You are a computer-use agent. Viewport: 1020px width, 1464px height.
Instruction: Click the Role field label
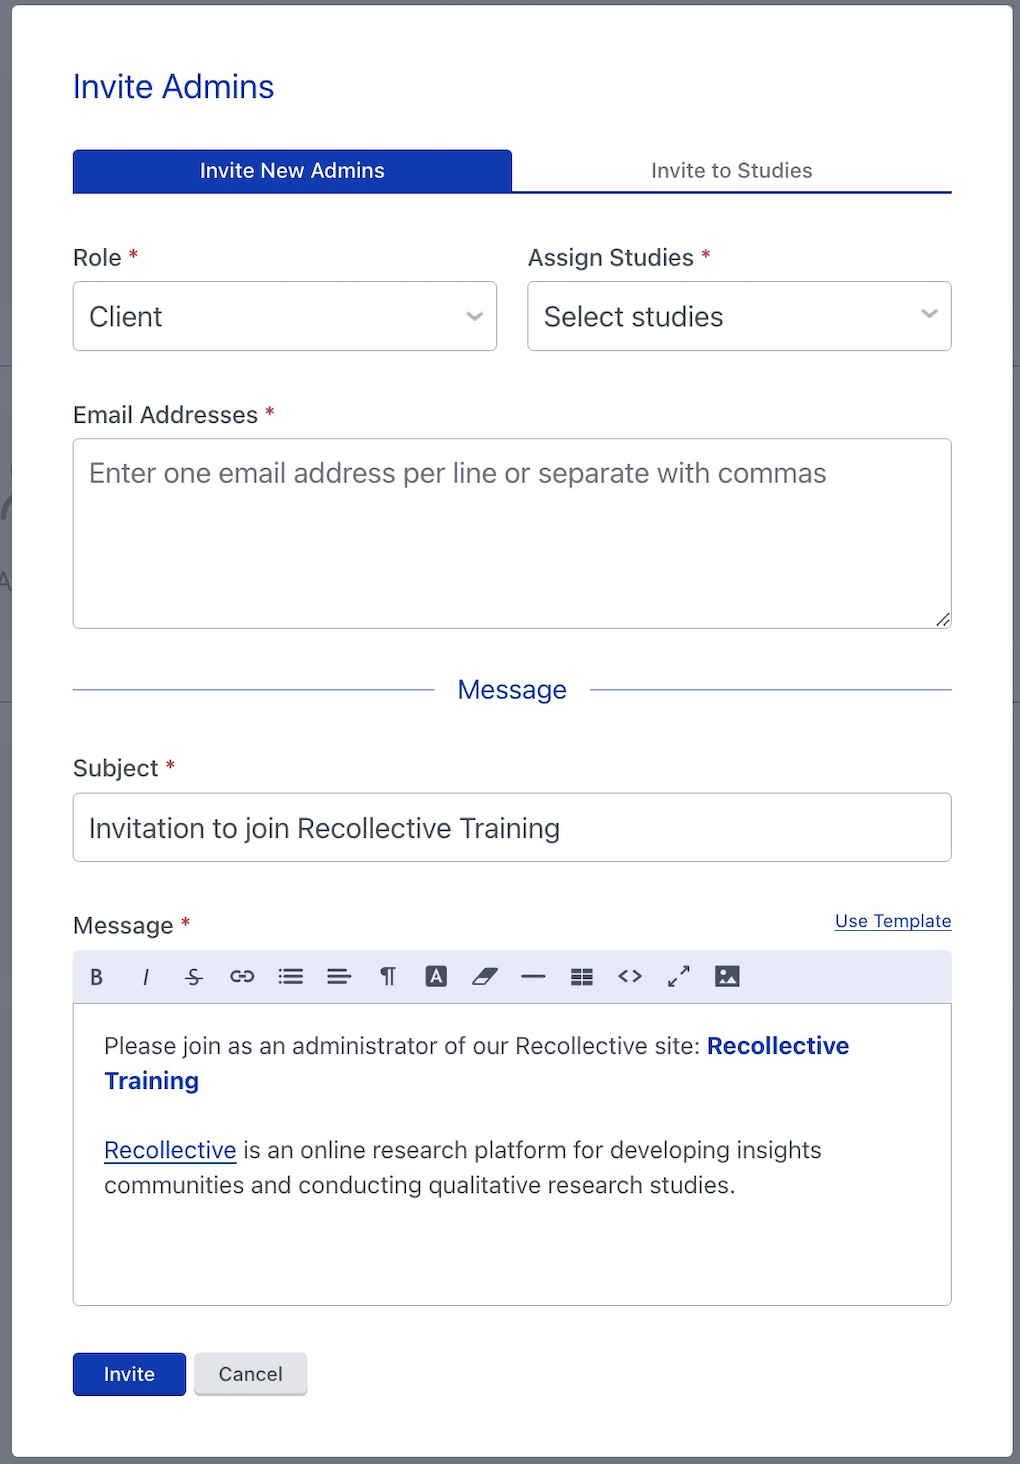[97, 258]
